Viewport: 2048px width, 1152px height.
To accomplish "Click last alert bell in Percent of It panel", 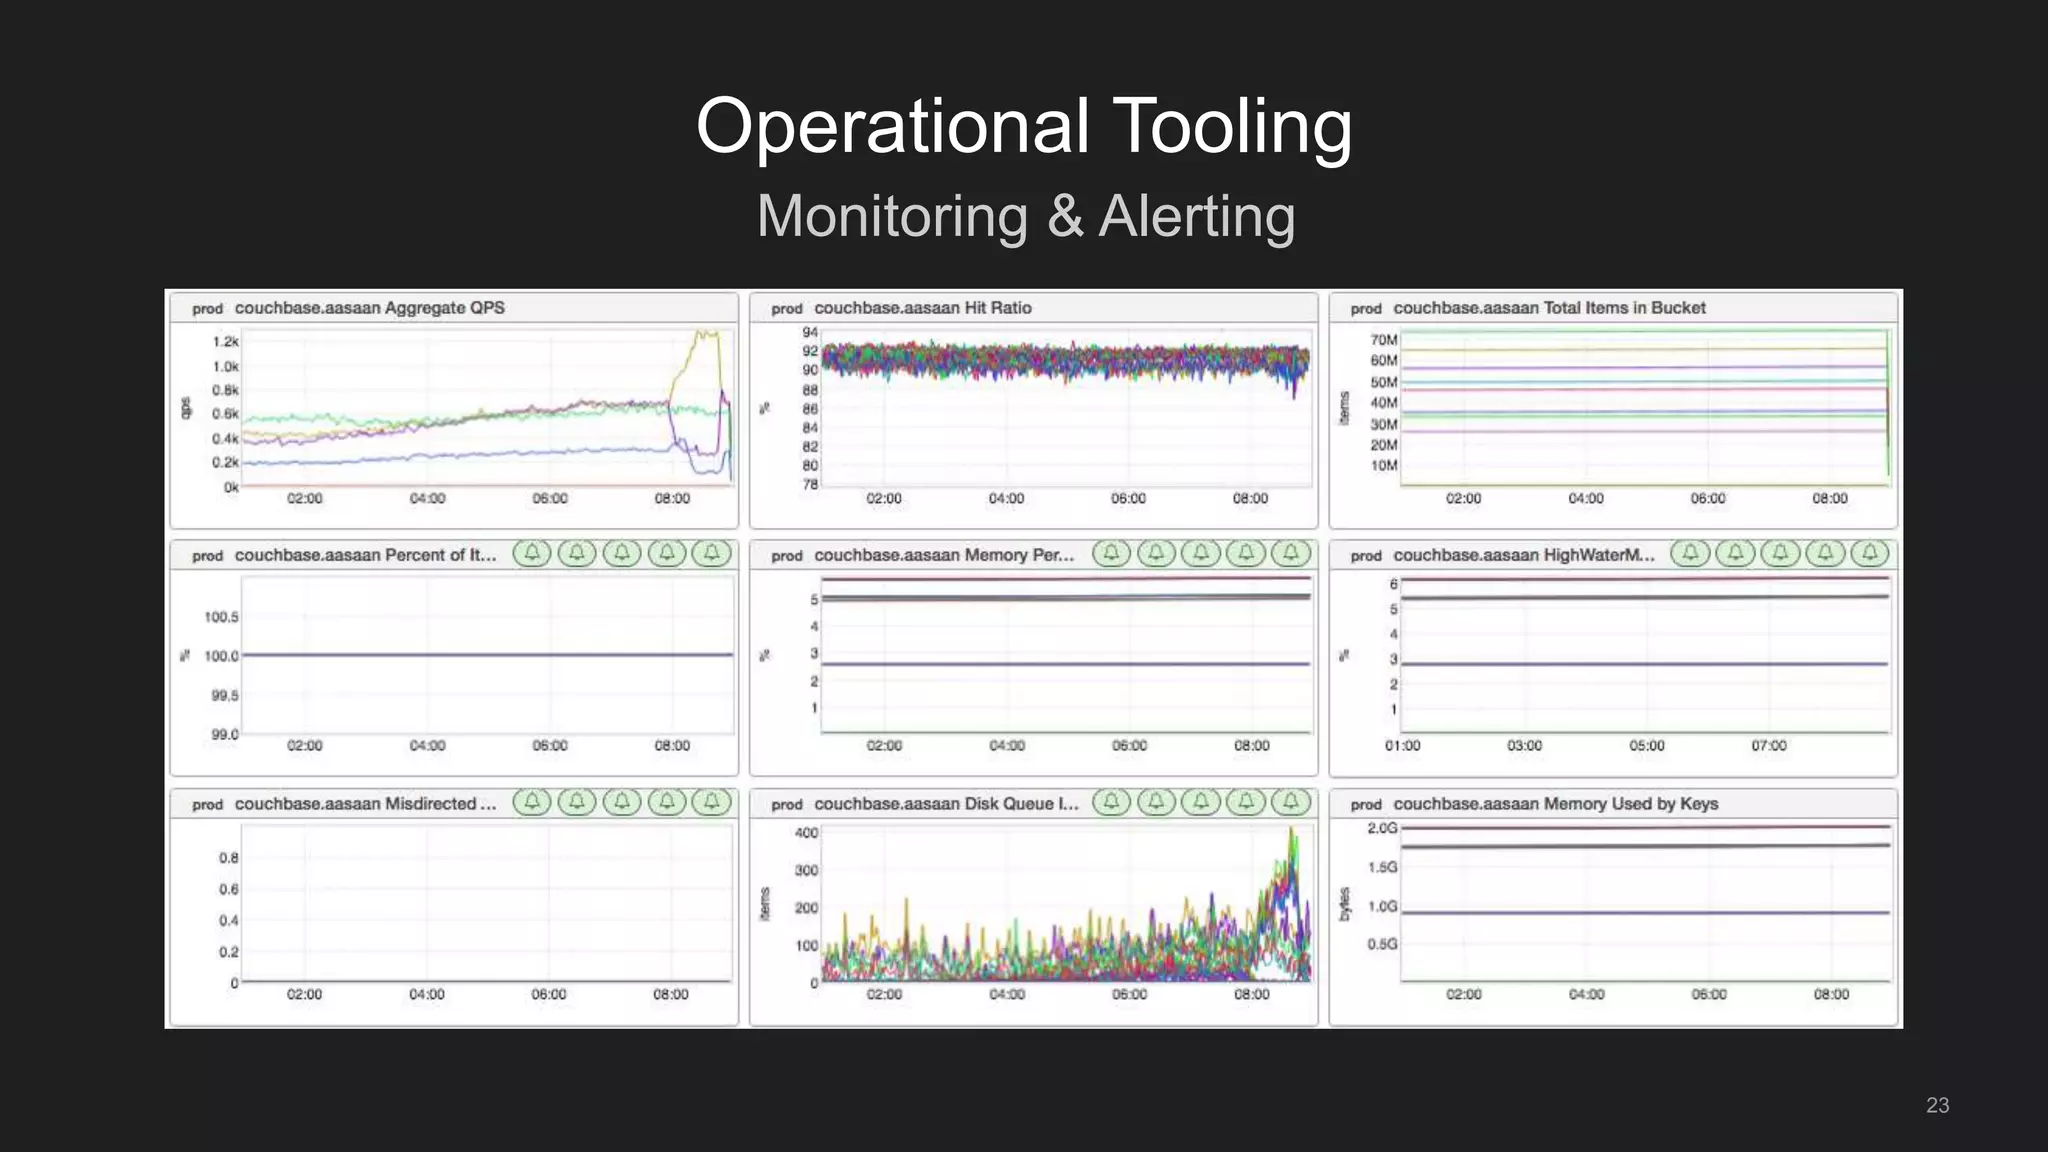I will [712, 553].
